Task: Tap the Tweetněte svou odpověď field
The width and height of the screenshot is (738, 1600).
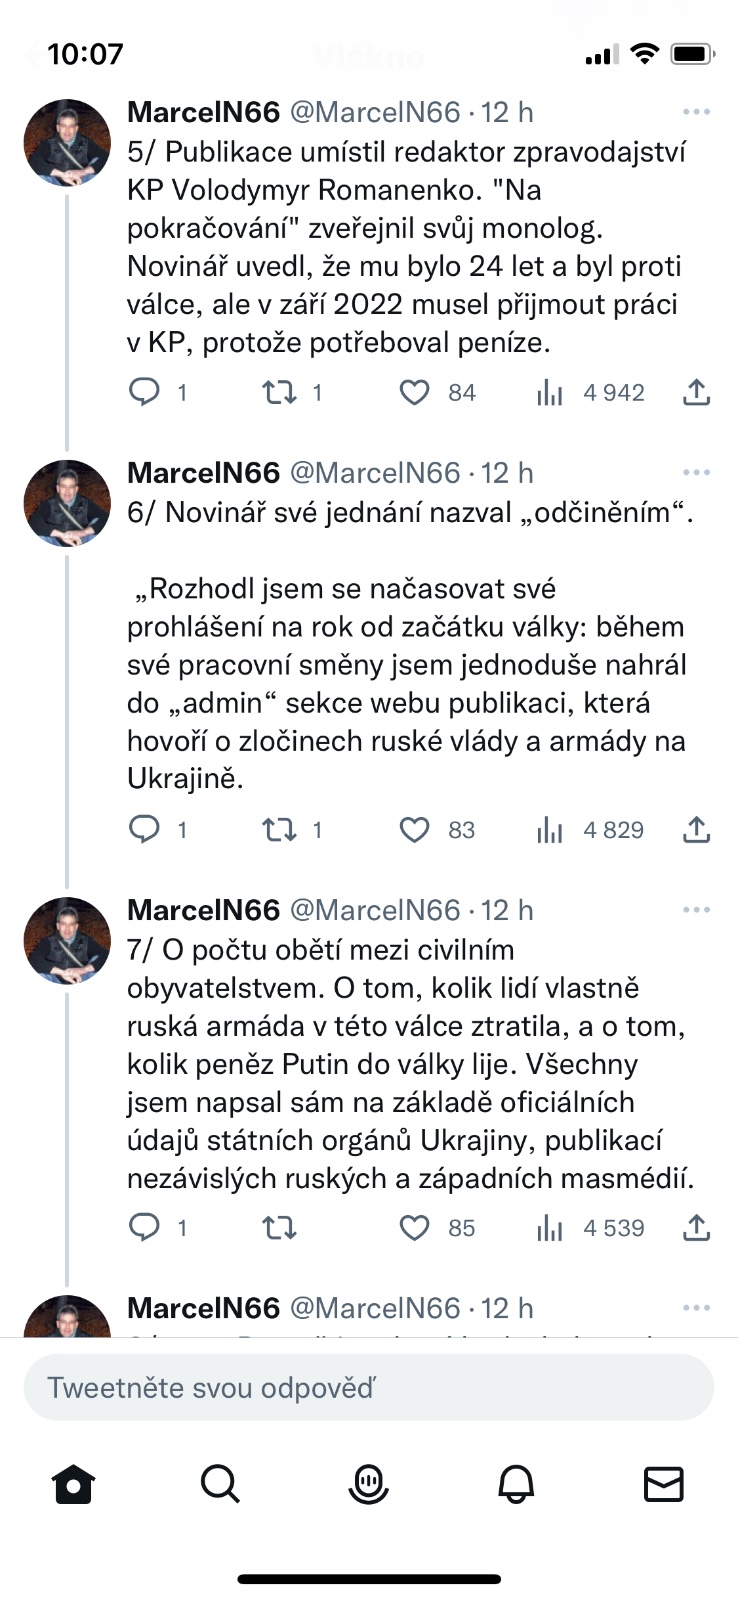Action: click(x=368, y=1387)
